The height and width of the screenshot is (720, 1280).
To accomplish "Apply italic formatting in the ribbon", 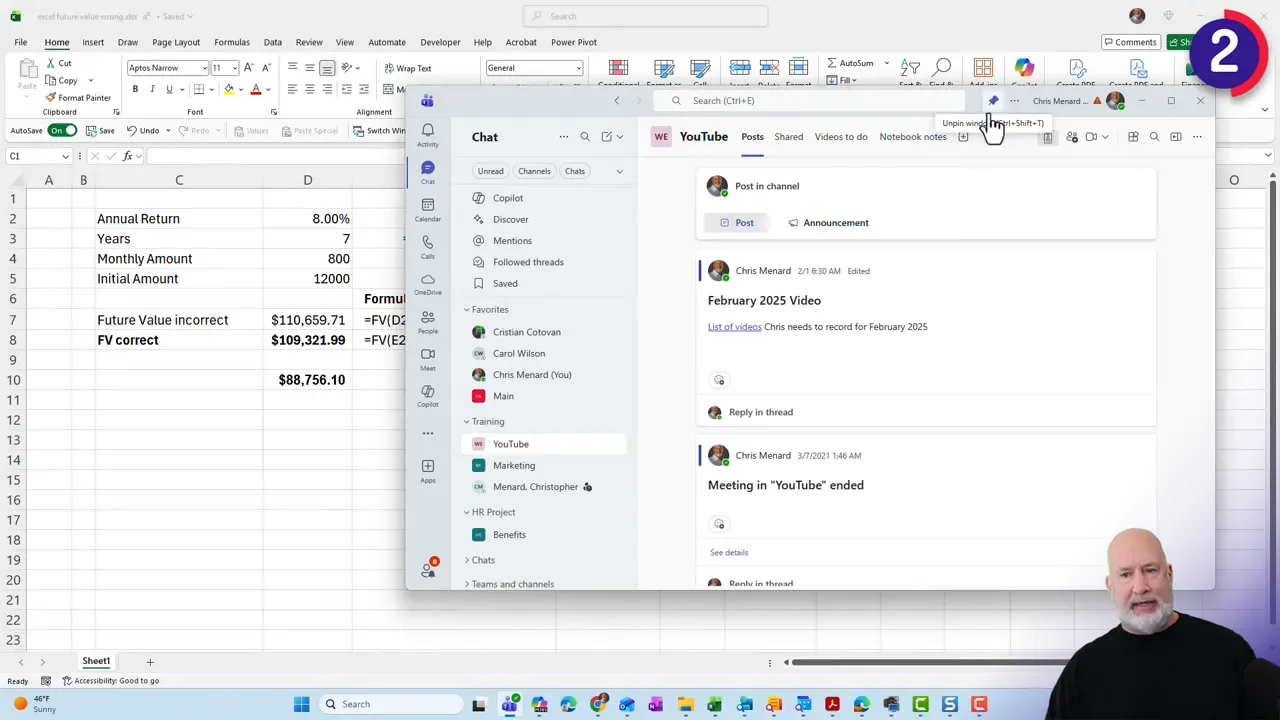I will 152,89.
